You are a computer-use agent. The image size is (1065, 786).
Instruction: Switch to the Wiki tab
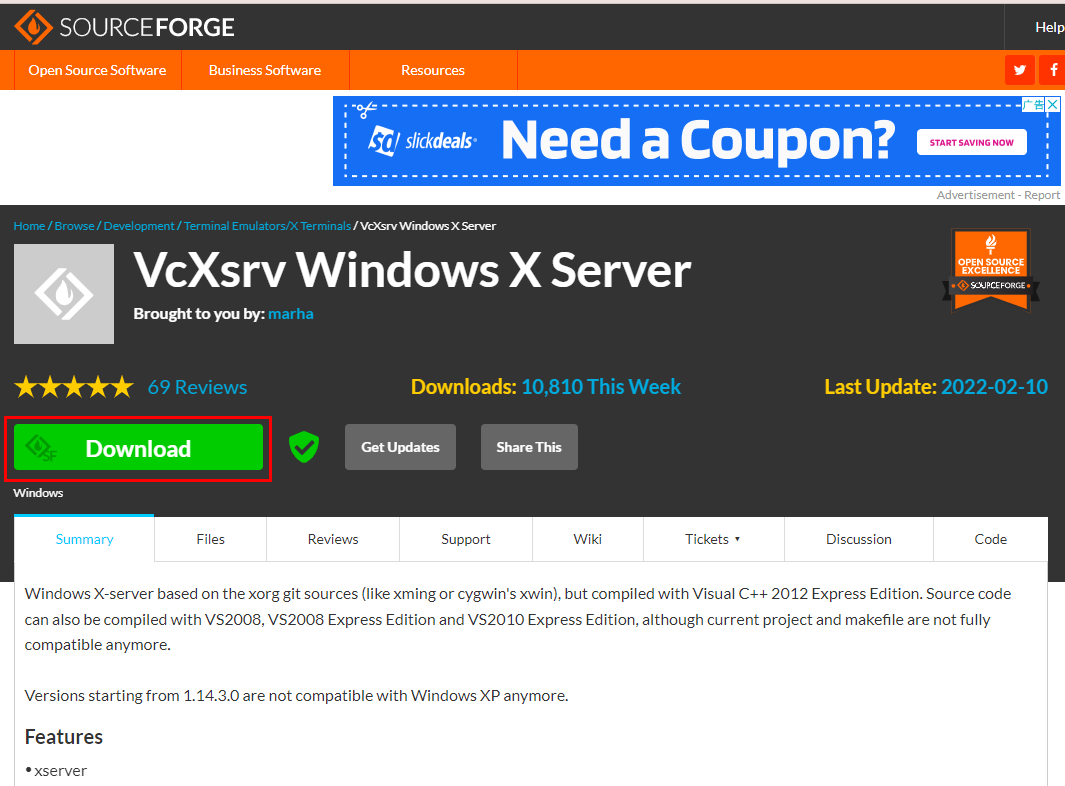point(588,539)
